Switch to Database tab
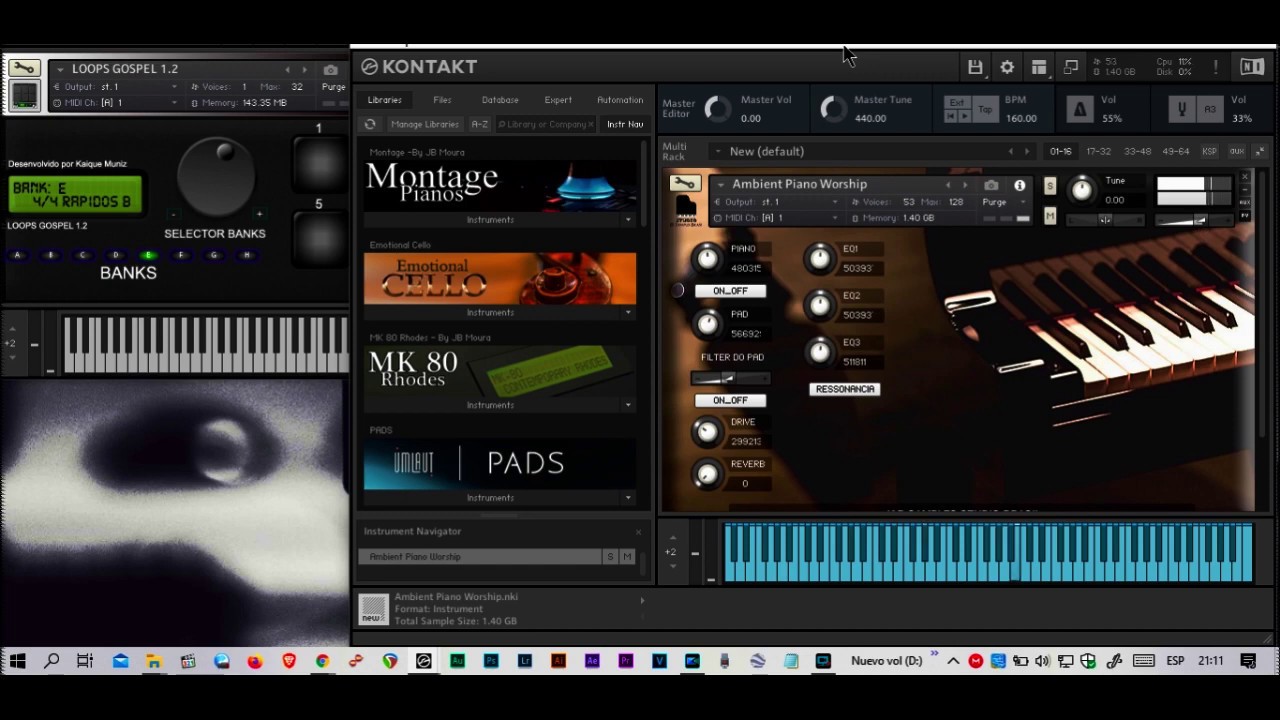 [x=500, y=100]
